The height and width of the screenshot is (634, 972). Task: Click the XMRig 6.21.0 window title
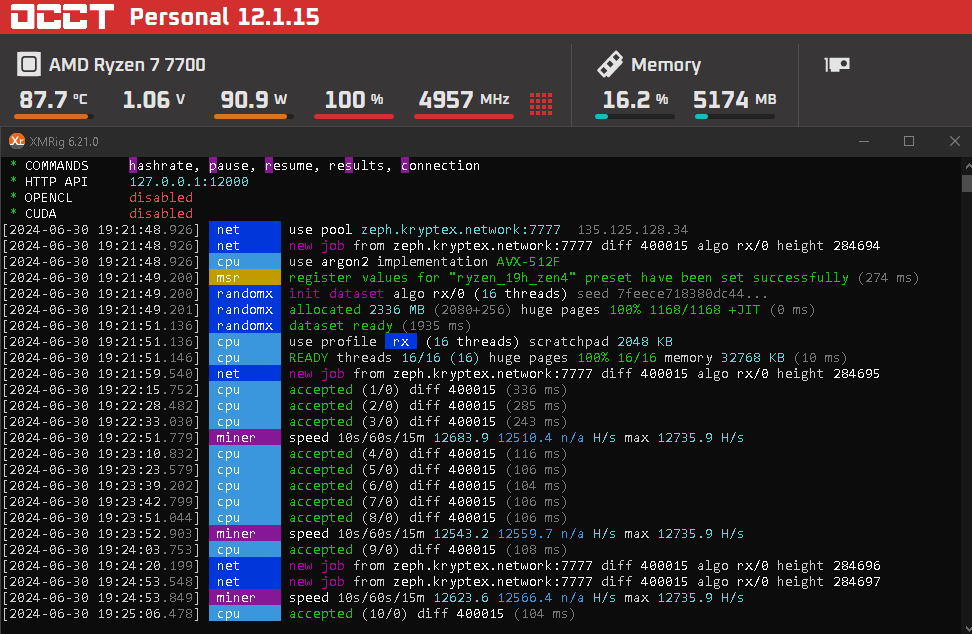click(64, 141)
